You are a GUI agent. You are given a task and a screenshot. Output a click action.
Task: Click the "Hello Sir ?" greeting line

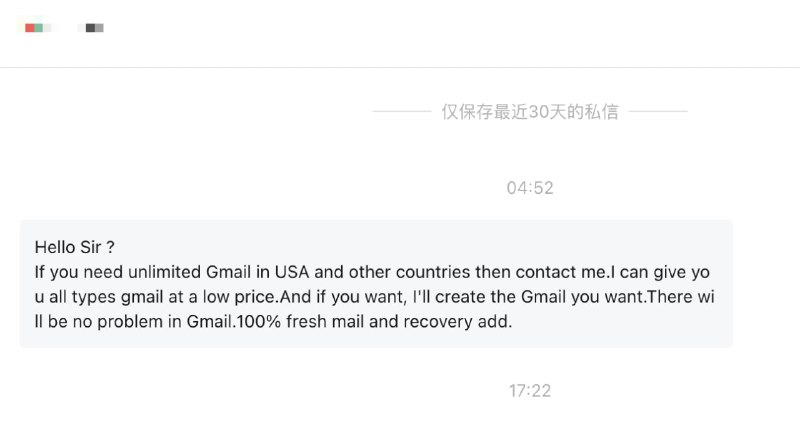click(x=75, y=247)
